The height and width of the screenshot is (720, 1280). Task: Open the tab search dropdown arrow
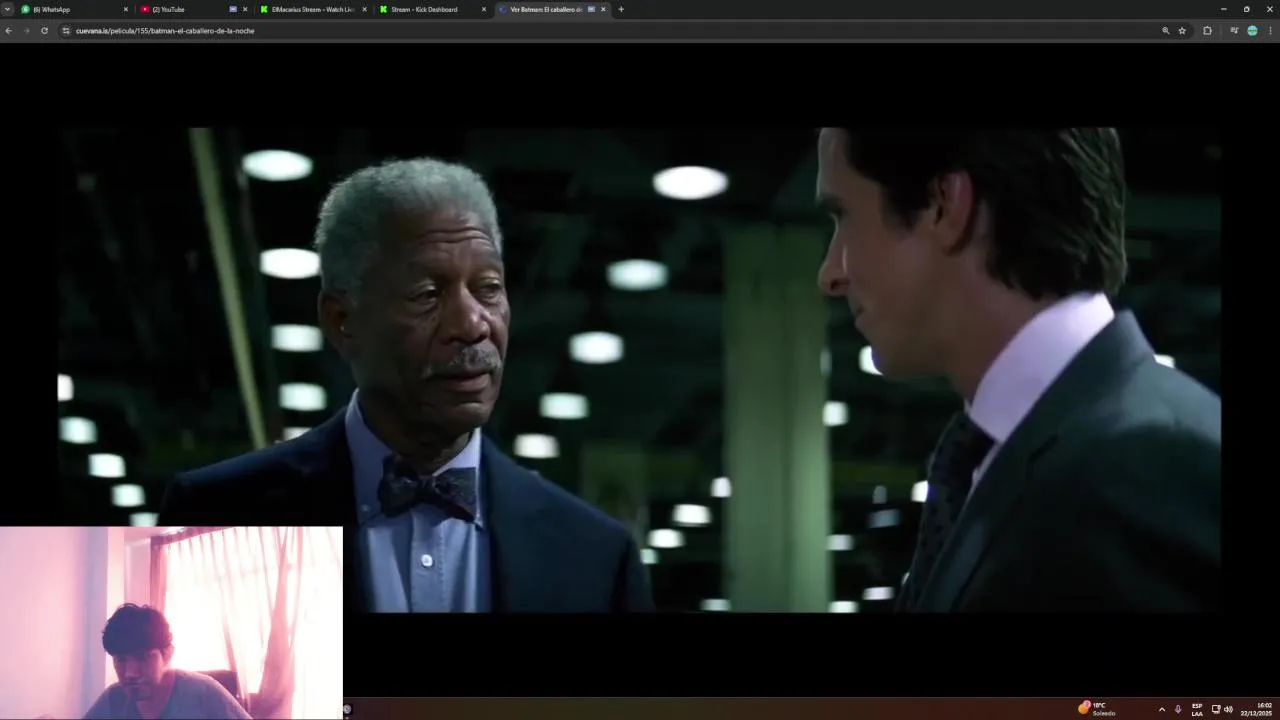[x=7, y=9]
